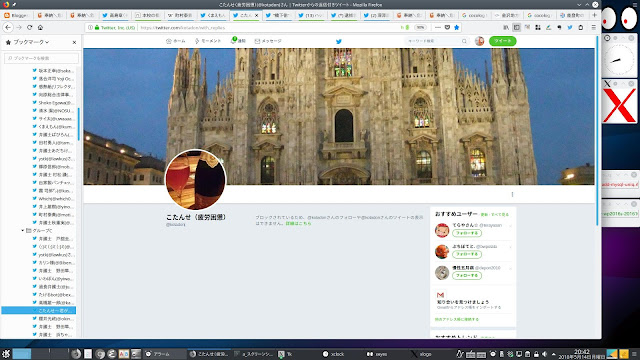Toggle the sidebar view toolbar button
Screen dimensions: 640x360
point(517,27)
